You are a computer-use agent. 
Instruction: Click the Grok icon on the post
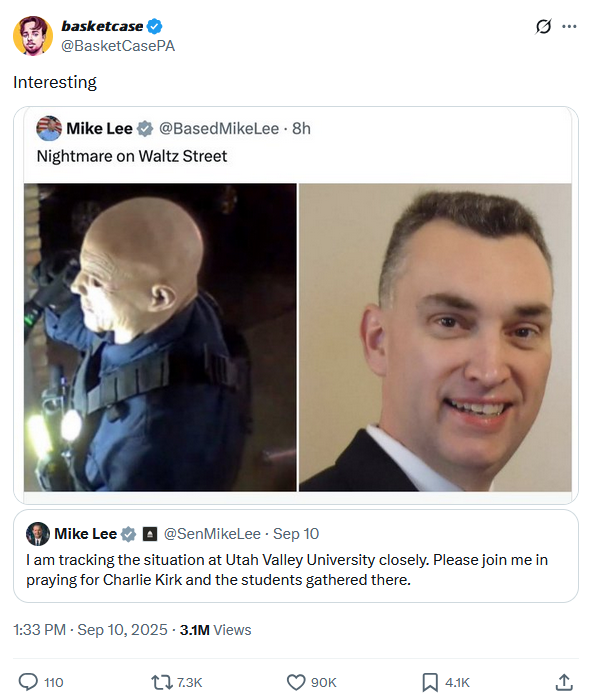click(x=543, y=27)
